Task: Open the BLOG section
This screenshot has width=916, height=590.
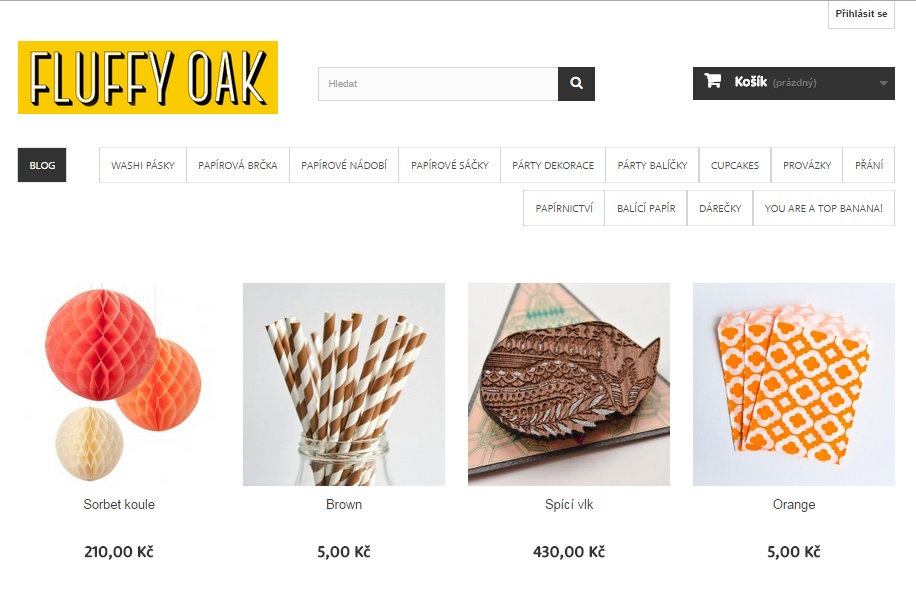Action: [42, 165]
